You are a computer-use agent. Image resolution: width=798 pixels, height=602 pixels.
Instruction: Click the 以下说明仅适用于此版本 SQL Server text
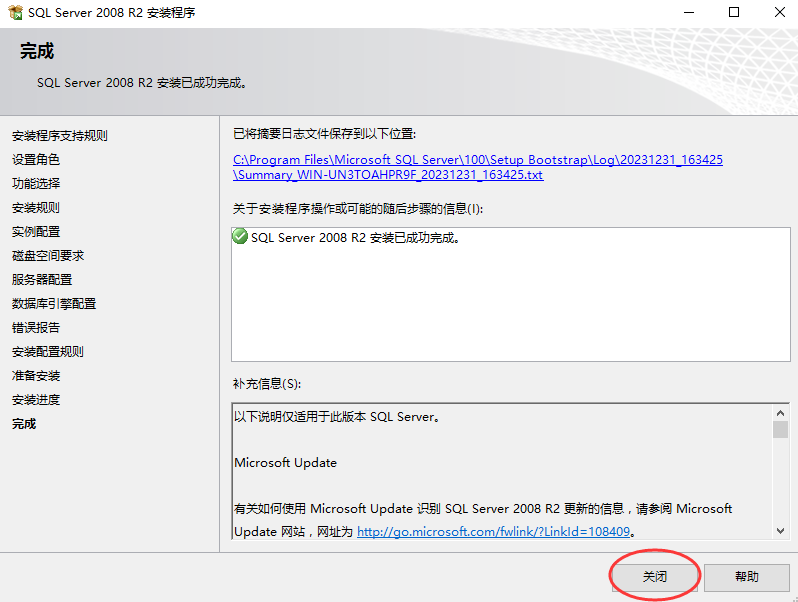pos(337,417)
